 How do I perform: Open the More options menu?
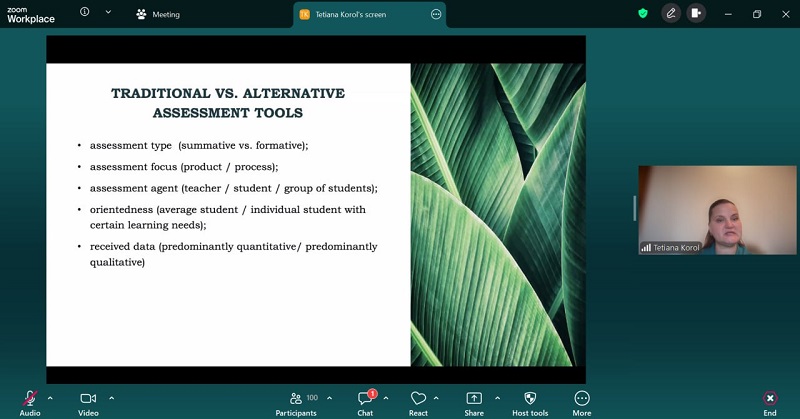click(x=582, y=399)
